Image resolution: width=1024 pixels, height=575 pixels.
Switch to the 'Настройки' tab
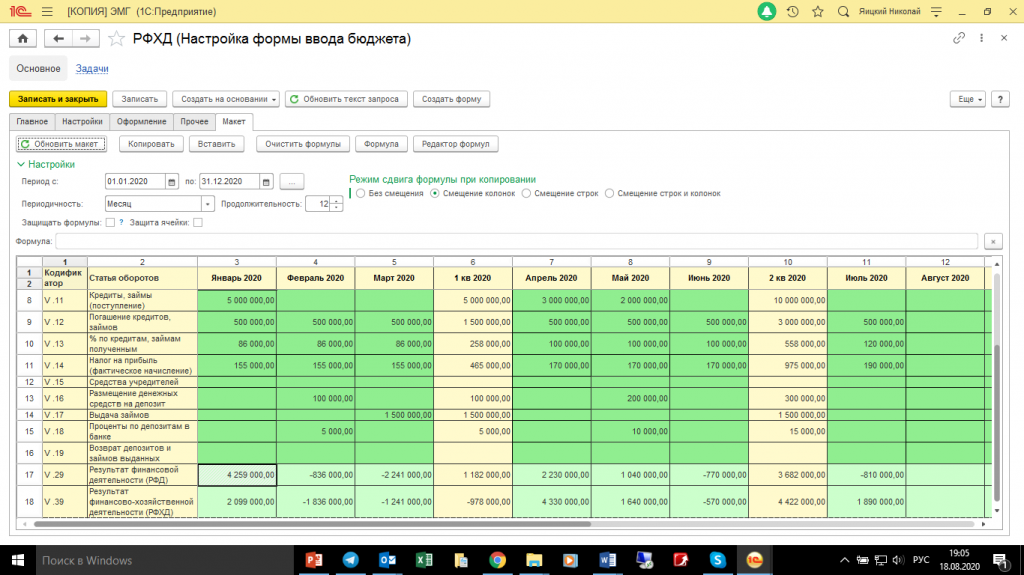pos(82,122)
